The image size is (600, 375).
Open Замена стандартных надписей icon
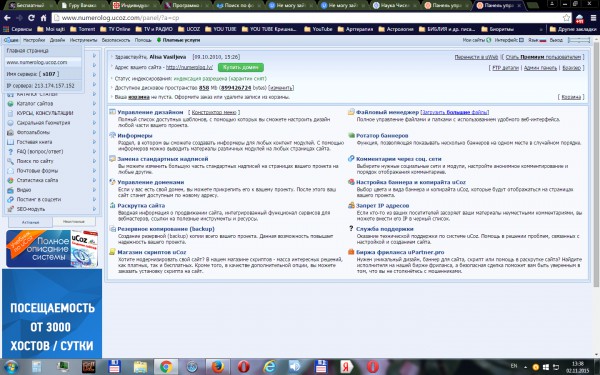112,158
